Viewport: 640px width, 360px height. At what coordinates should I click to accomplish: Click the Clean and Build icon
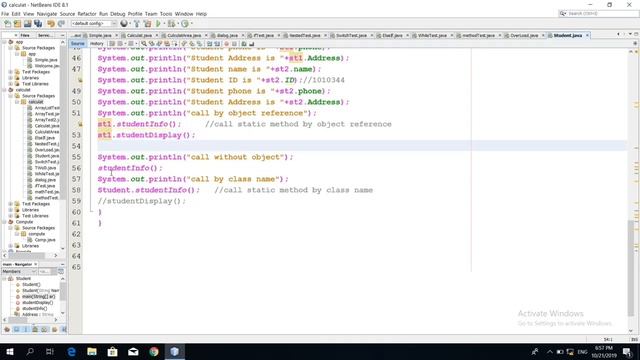click(x=147, y=24)
